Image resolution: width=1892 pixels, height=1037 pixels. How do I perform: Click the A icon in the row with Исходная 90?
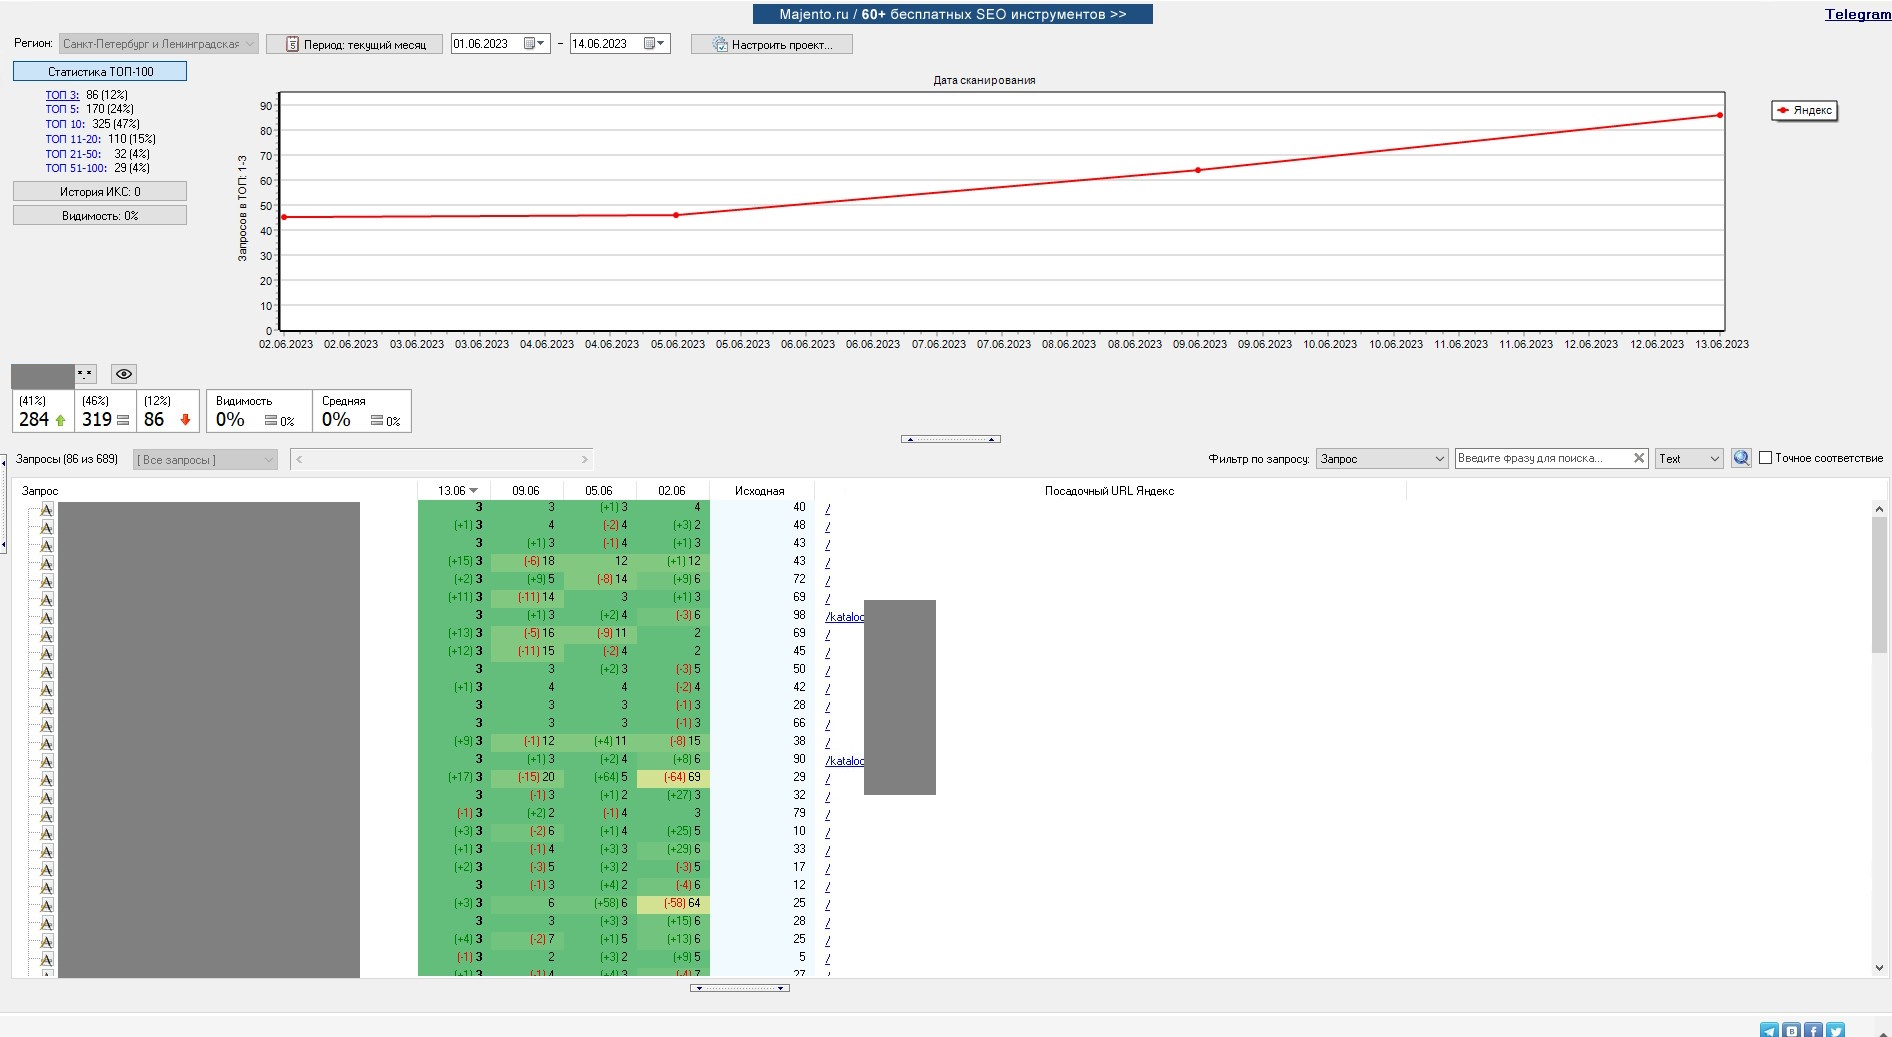tap(46, 761)
